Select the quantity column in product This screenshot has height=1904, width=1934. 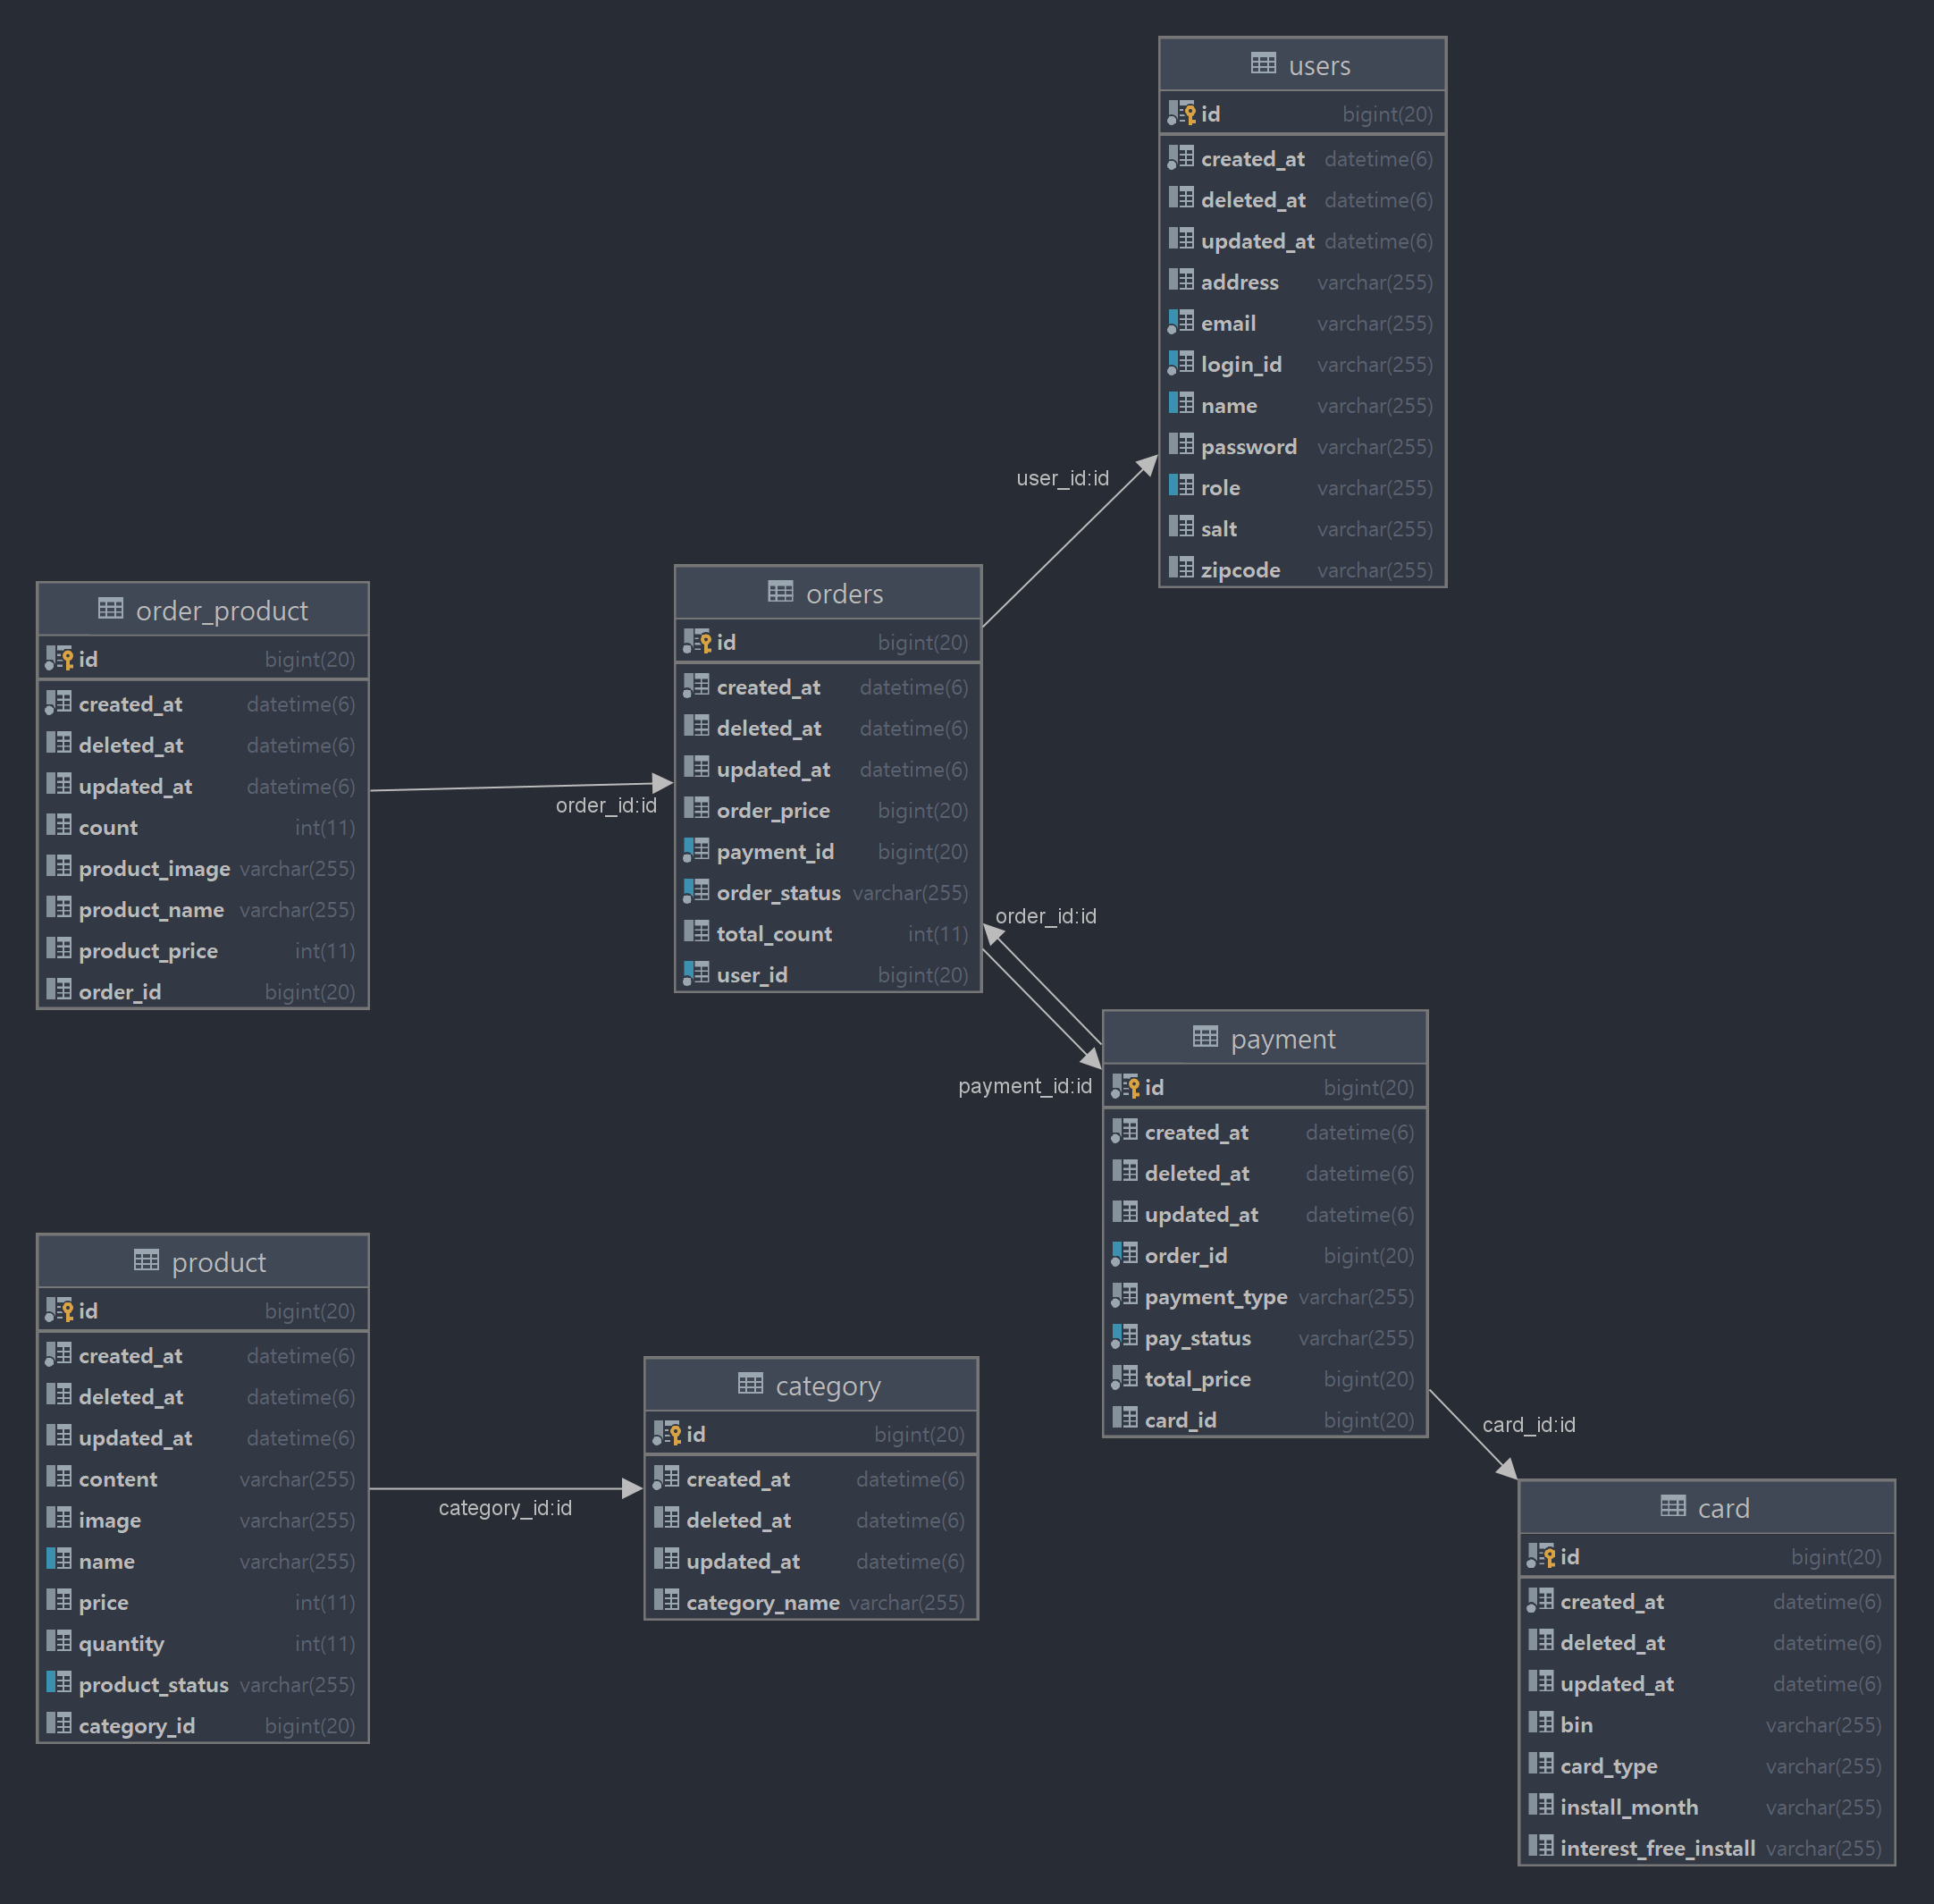coord(203,1643)
